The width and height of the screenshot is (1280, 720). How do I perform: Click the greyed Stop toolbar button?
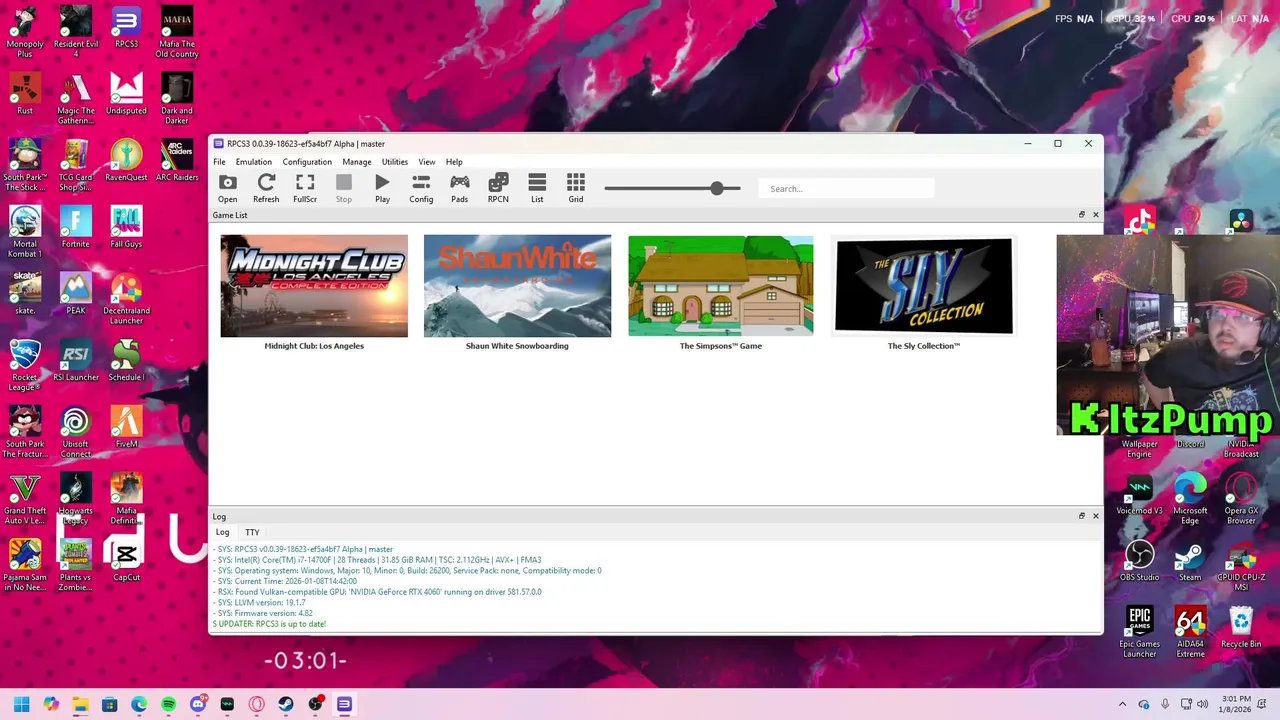point(344,187)
